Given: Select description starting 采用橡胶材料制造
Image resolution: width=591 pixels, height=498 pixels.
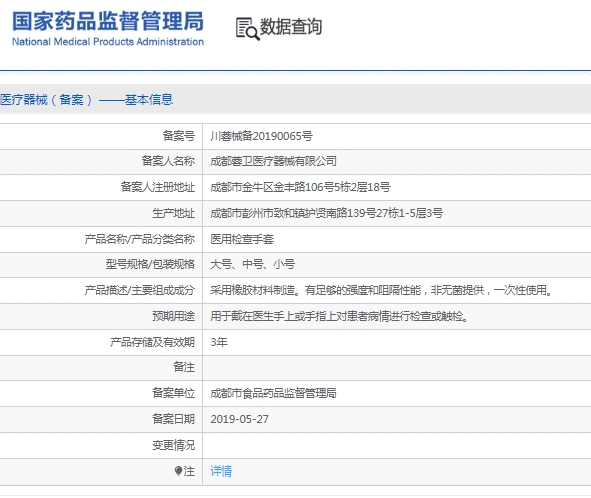Looking at the screenshot, I should (x=381, y=290).
